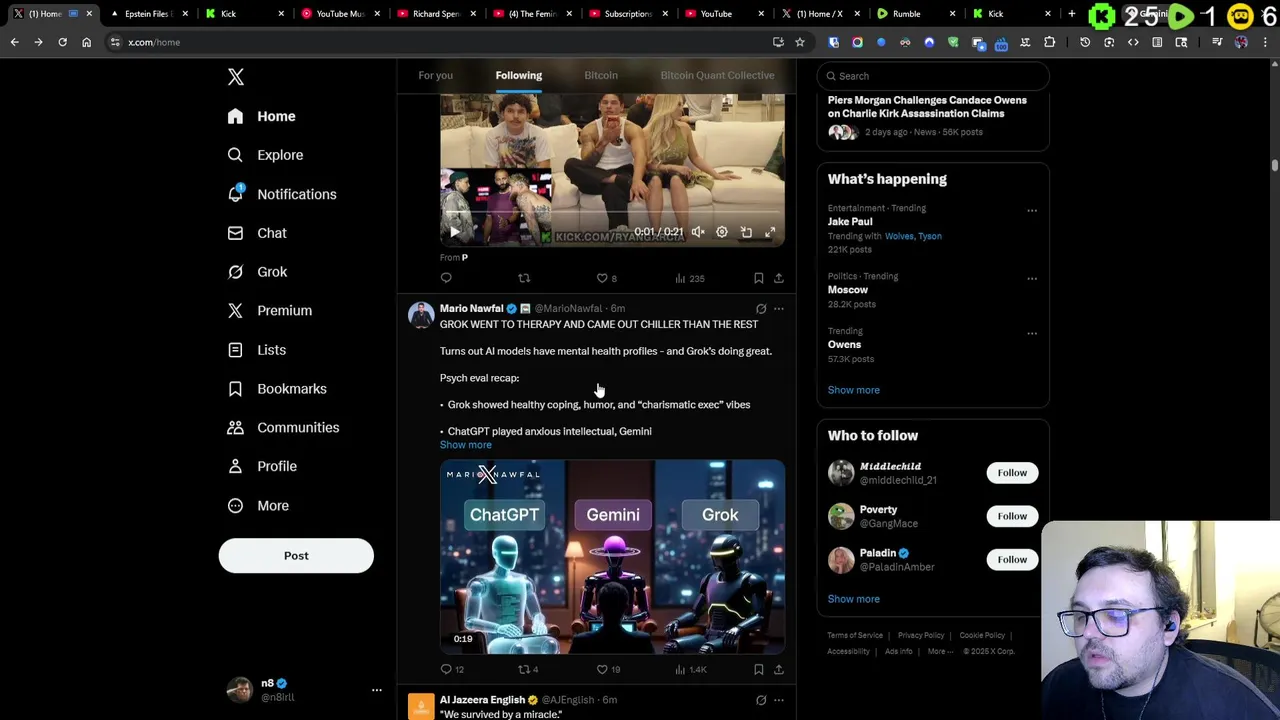Open more options for Moscow trend

point(1032,279)
